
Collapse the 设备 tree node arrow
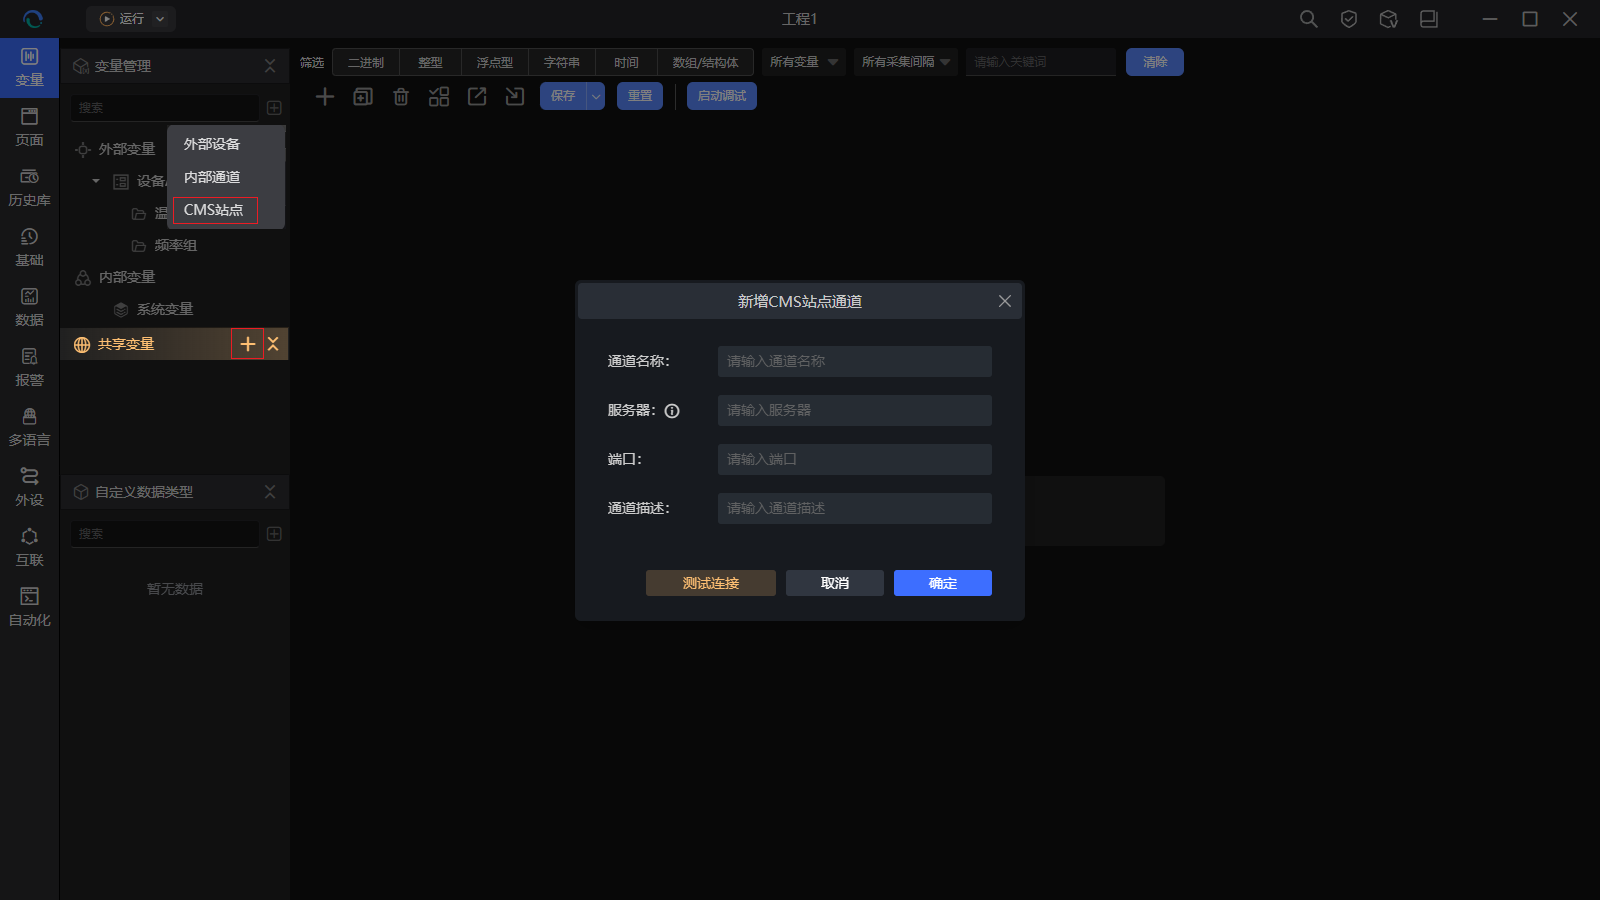pyautogui.click(x=96, y=181)
